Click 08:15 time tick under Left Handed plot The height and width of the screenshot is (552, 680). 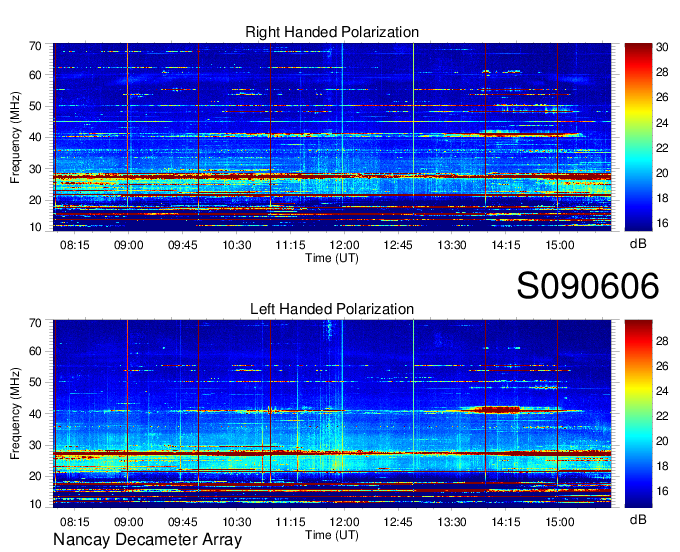pyautogui.click(x=75, y=522)
